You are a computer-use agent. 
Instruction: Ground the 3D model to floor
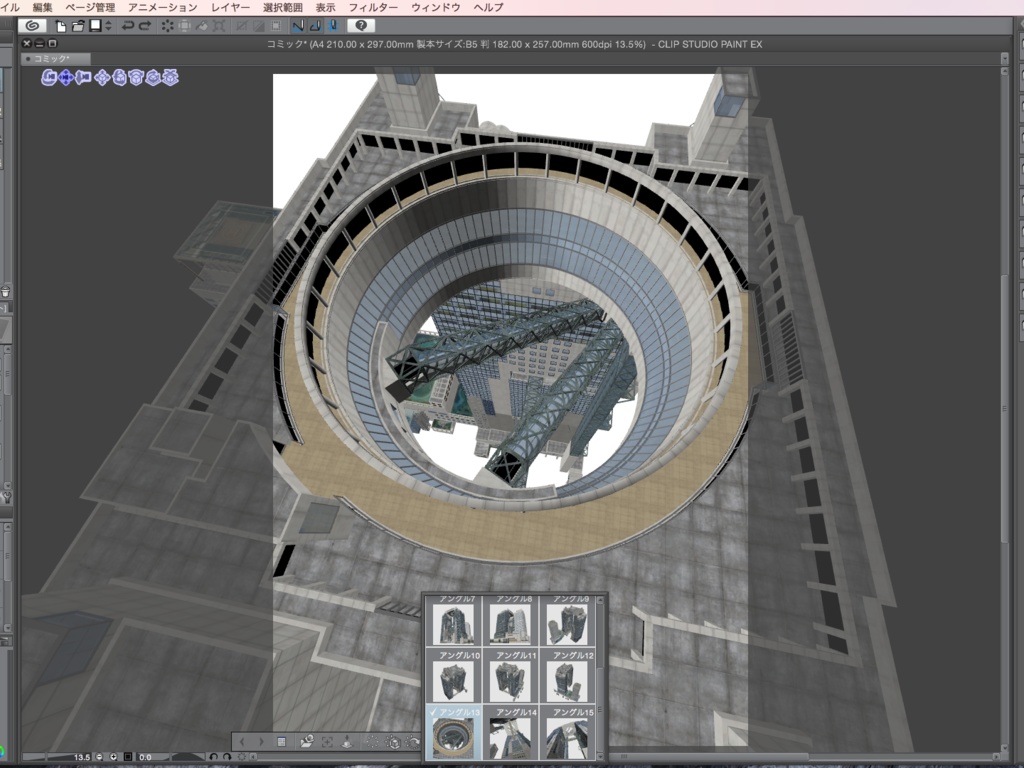tap(347, 742)
